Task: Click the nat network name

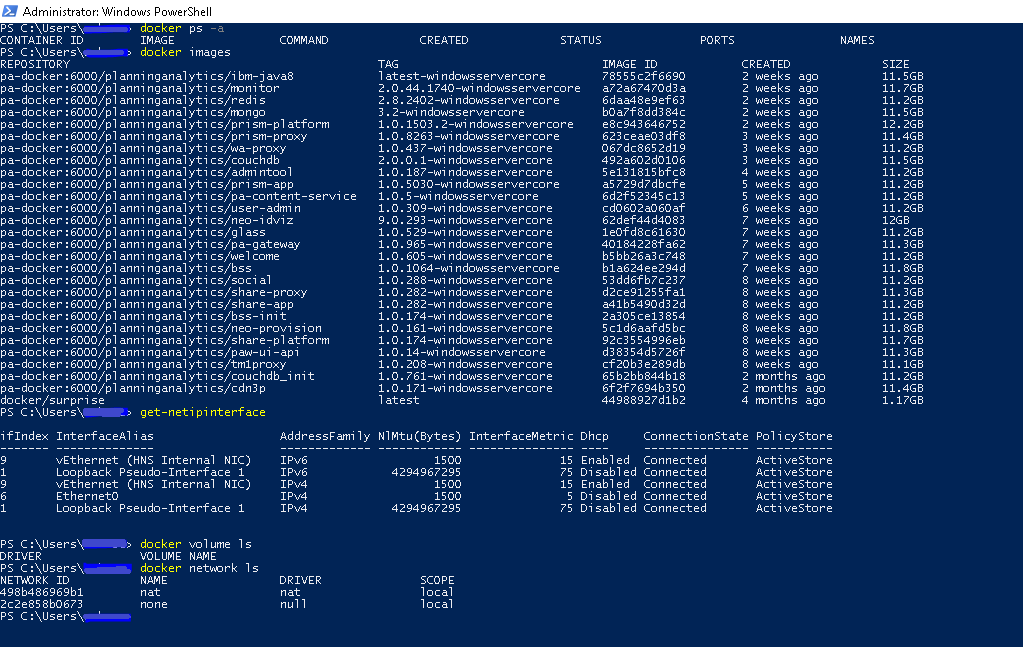Action: tap(154, 591)
